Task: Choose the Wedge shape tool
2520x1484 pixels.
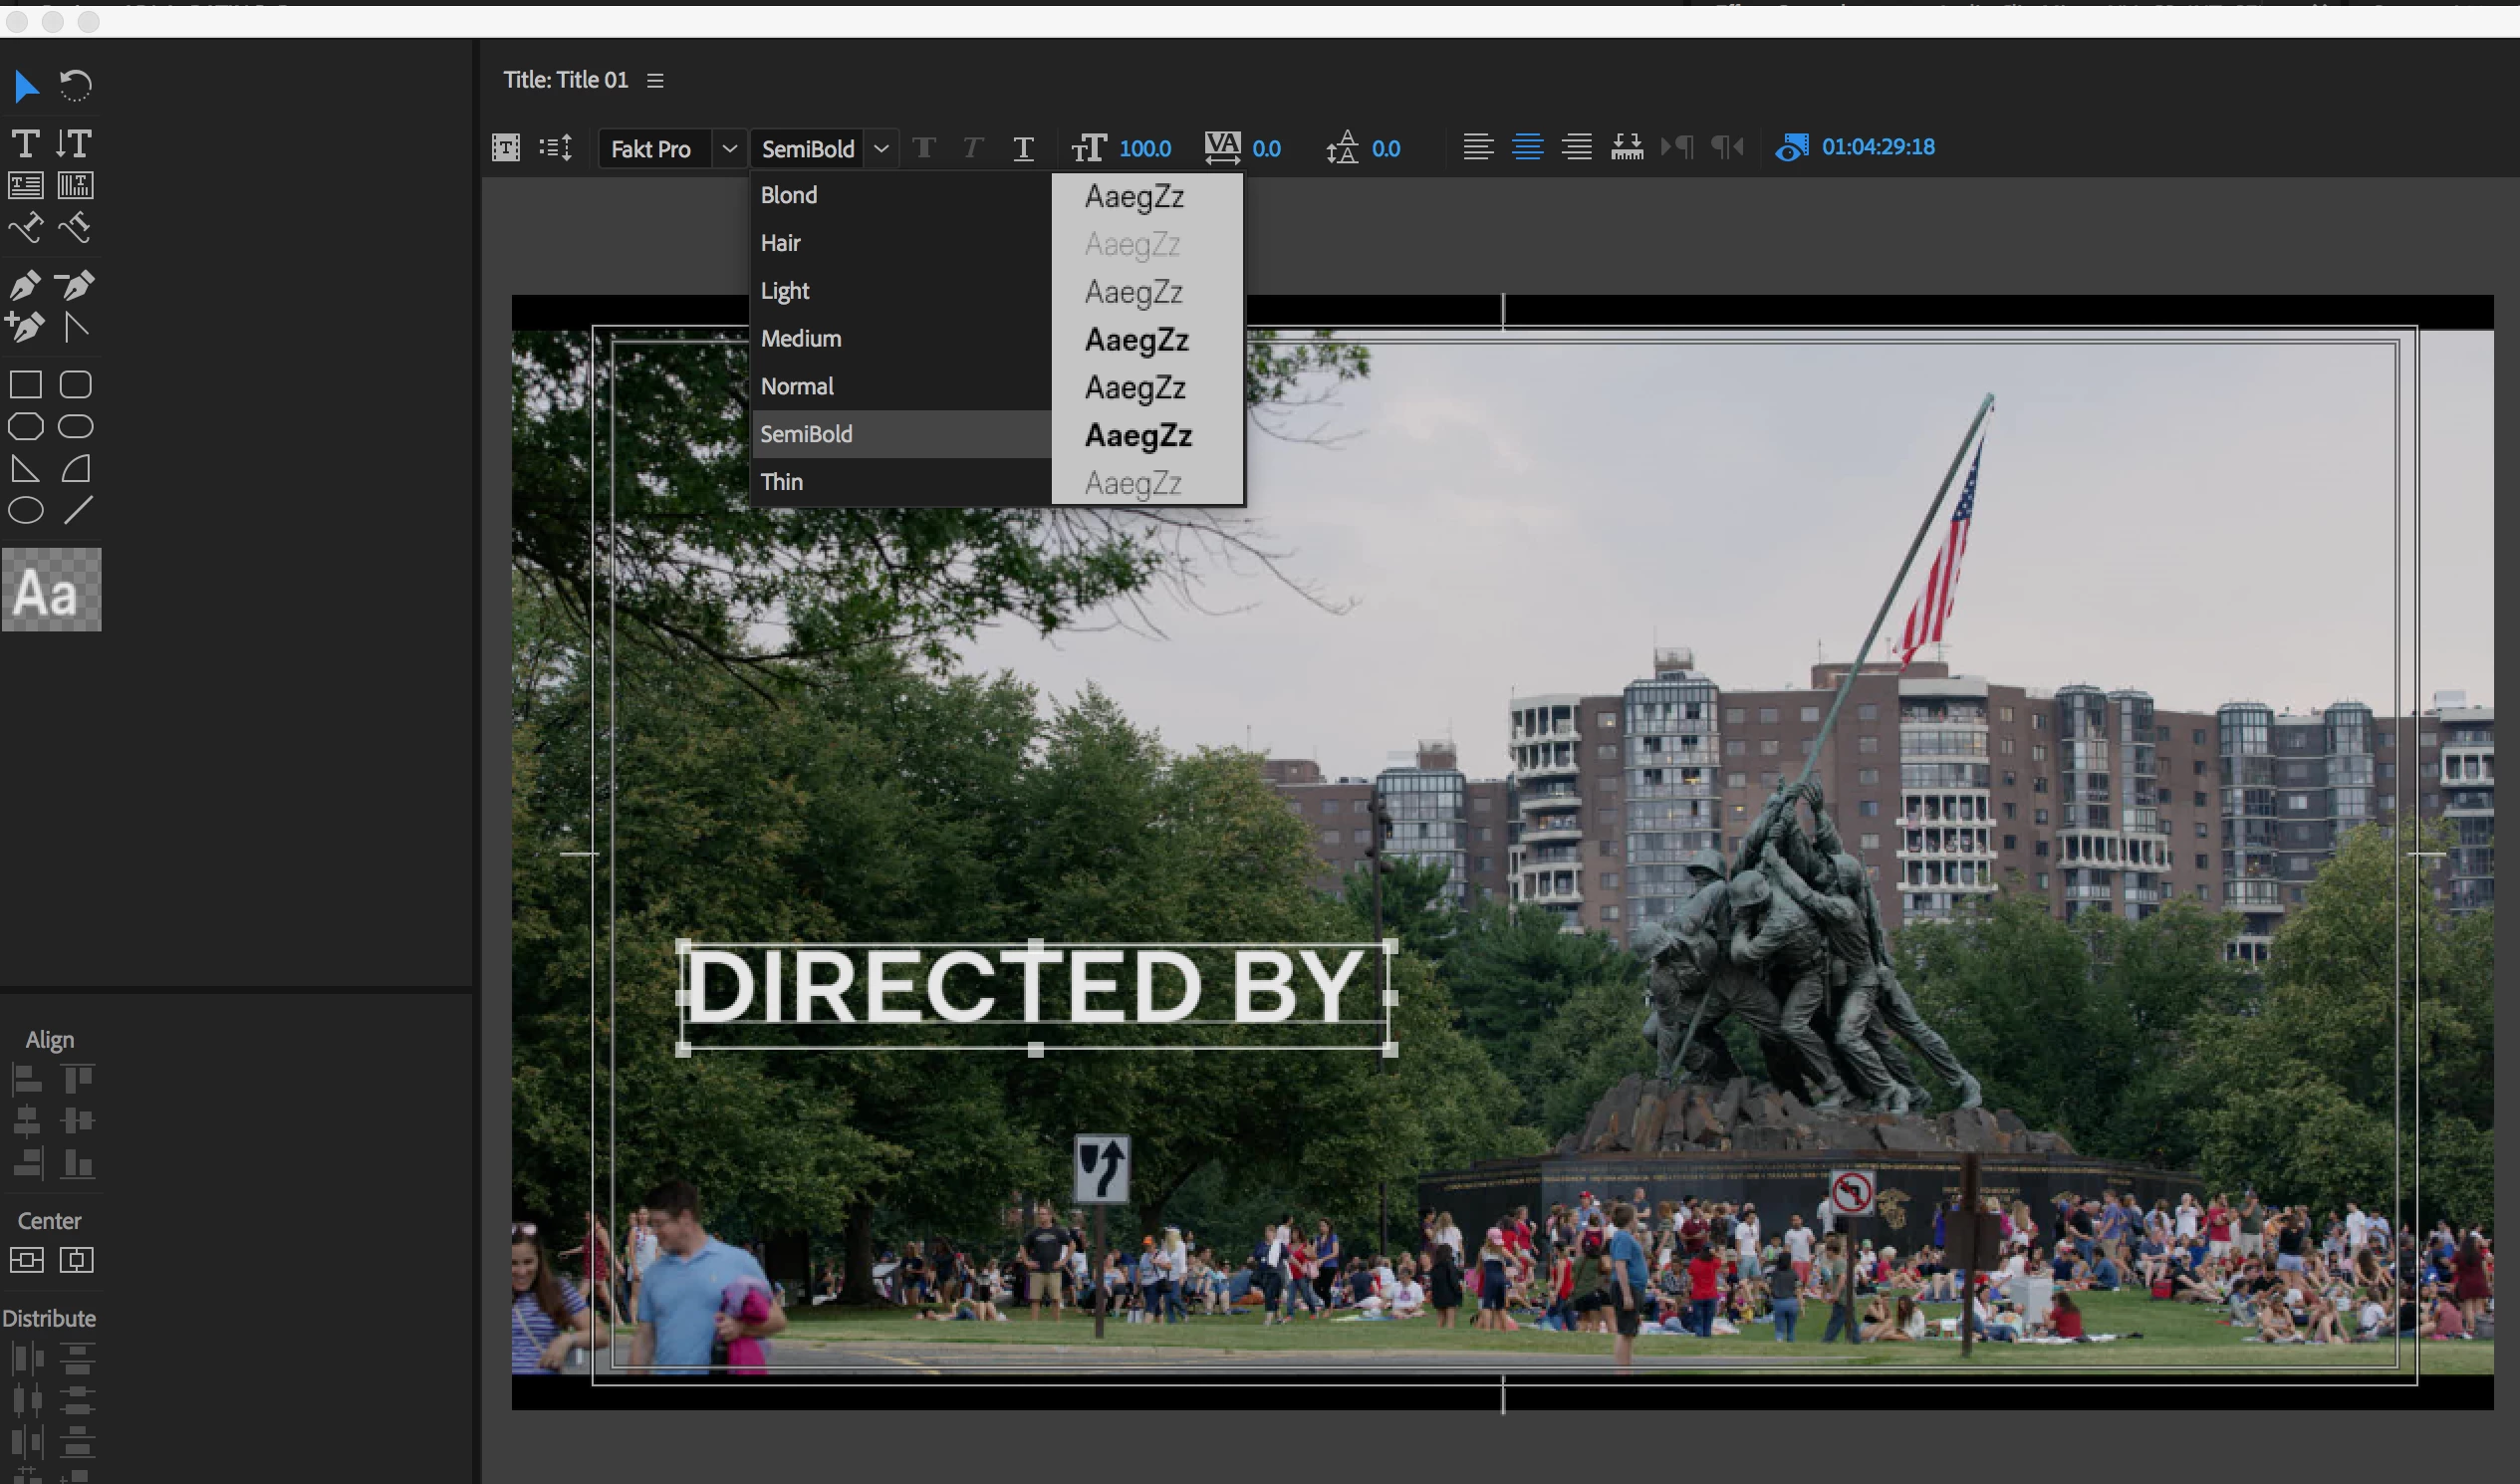Action: (x=25, y=469)
